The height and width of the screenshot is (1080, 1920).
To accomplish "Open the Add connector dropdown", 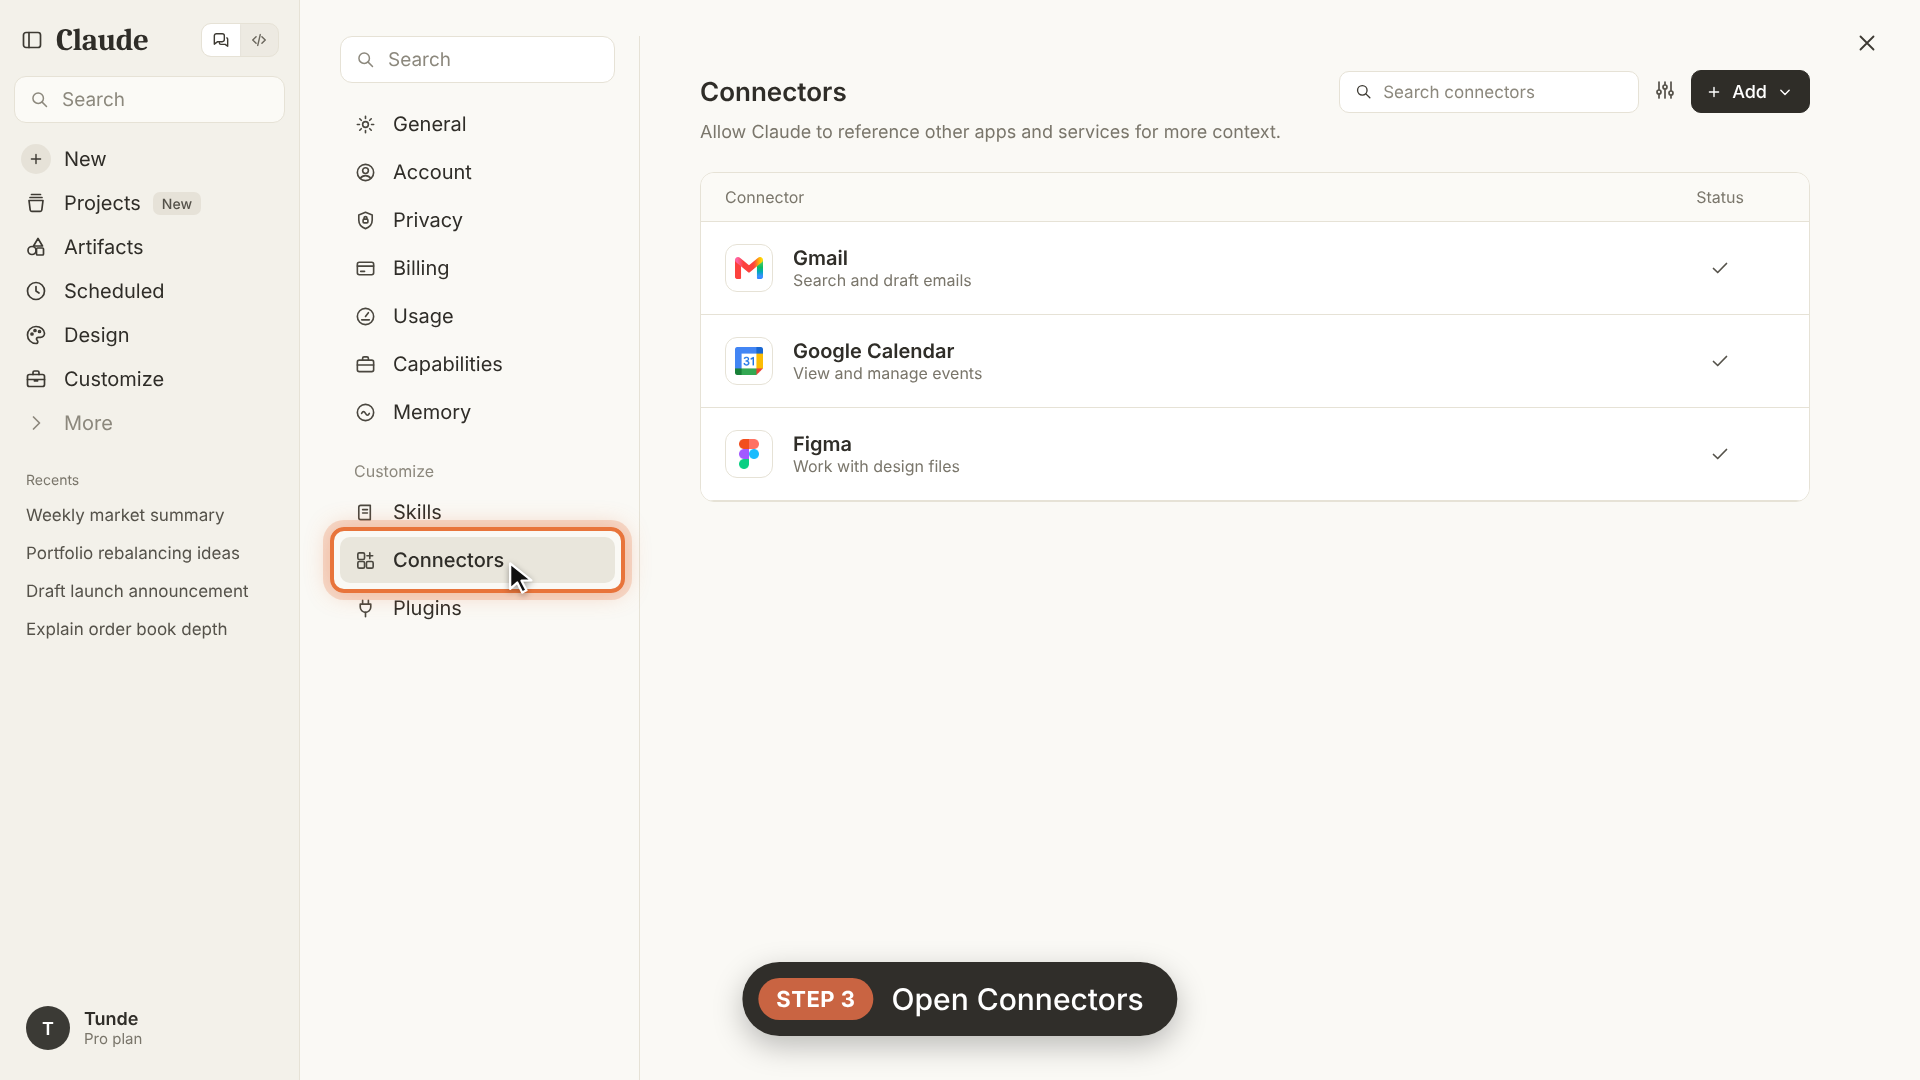I will click(x=1750, y=91).
